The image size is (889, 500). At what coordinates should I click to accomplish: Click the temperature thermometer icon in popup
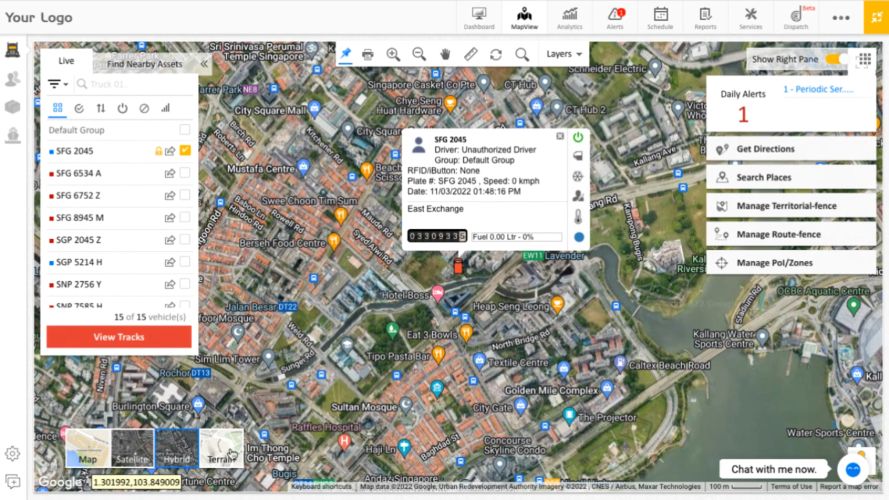tap(578, 216)
